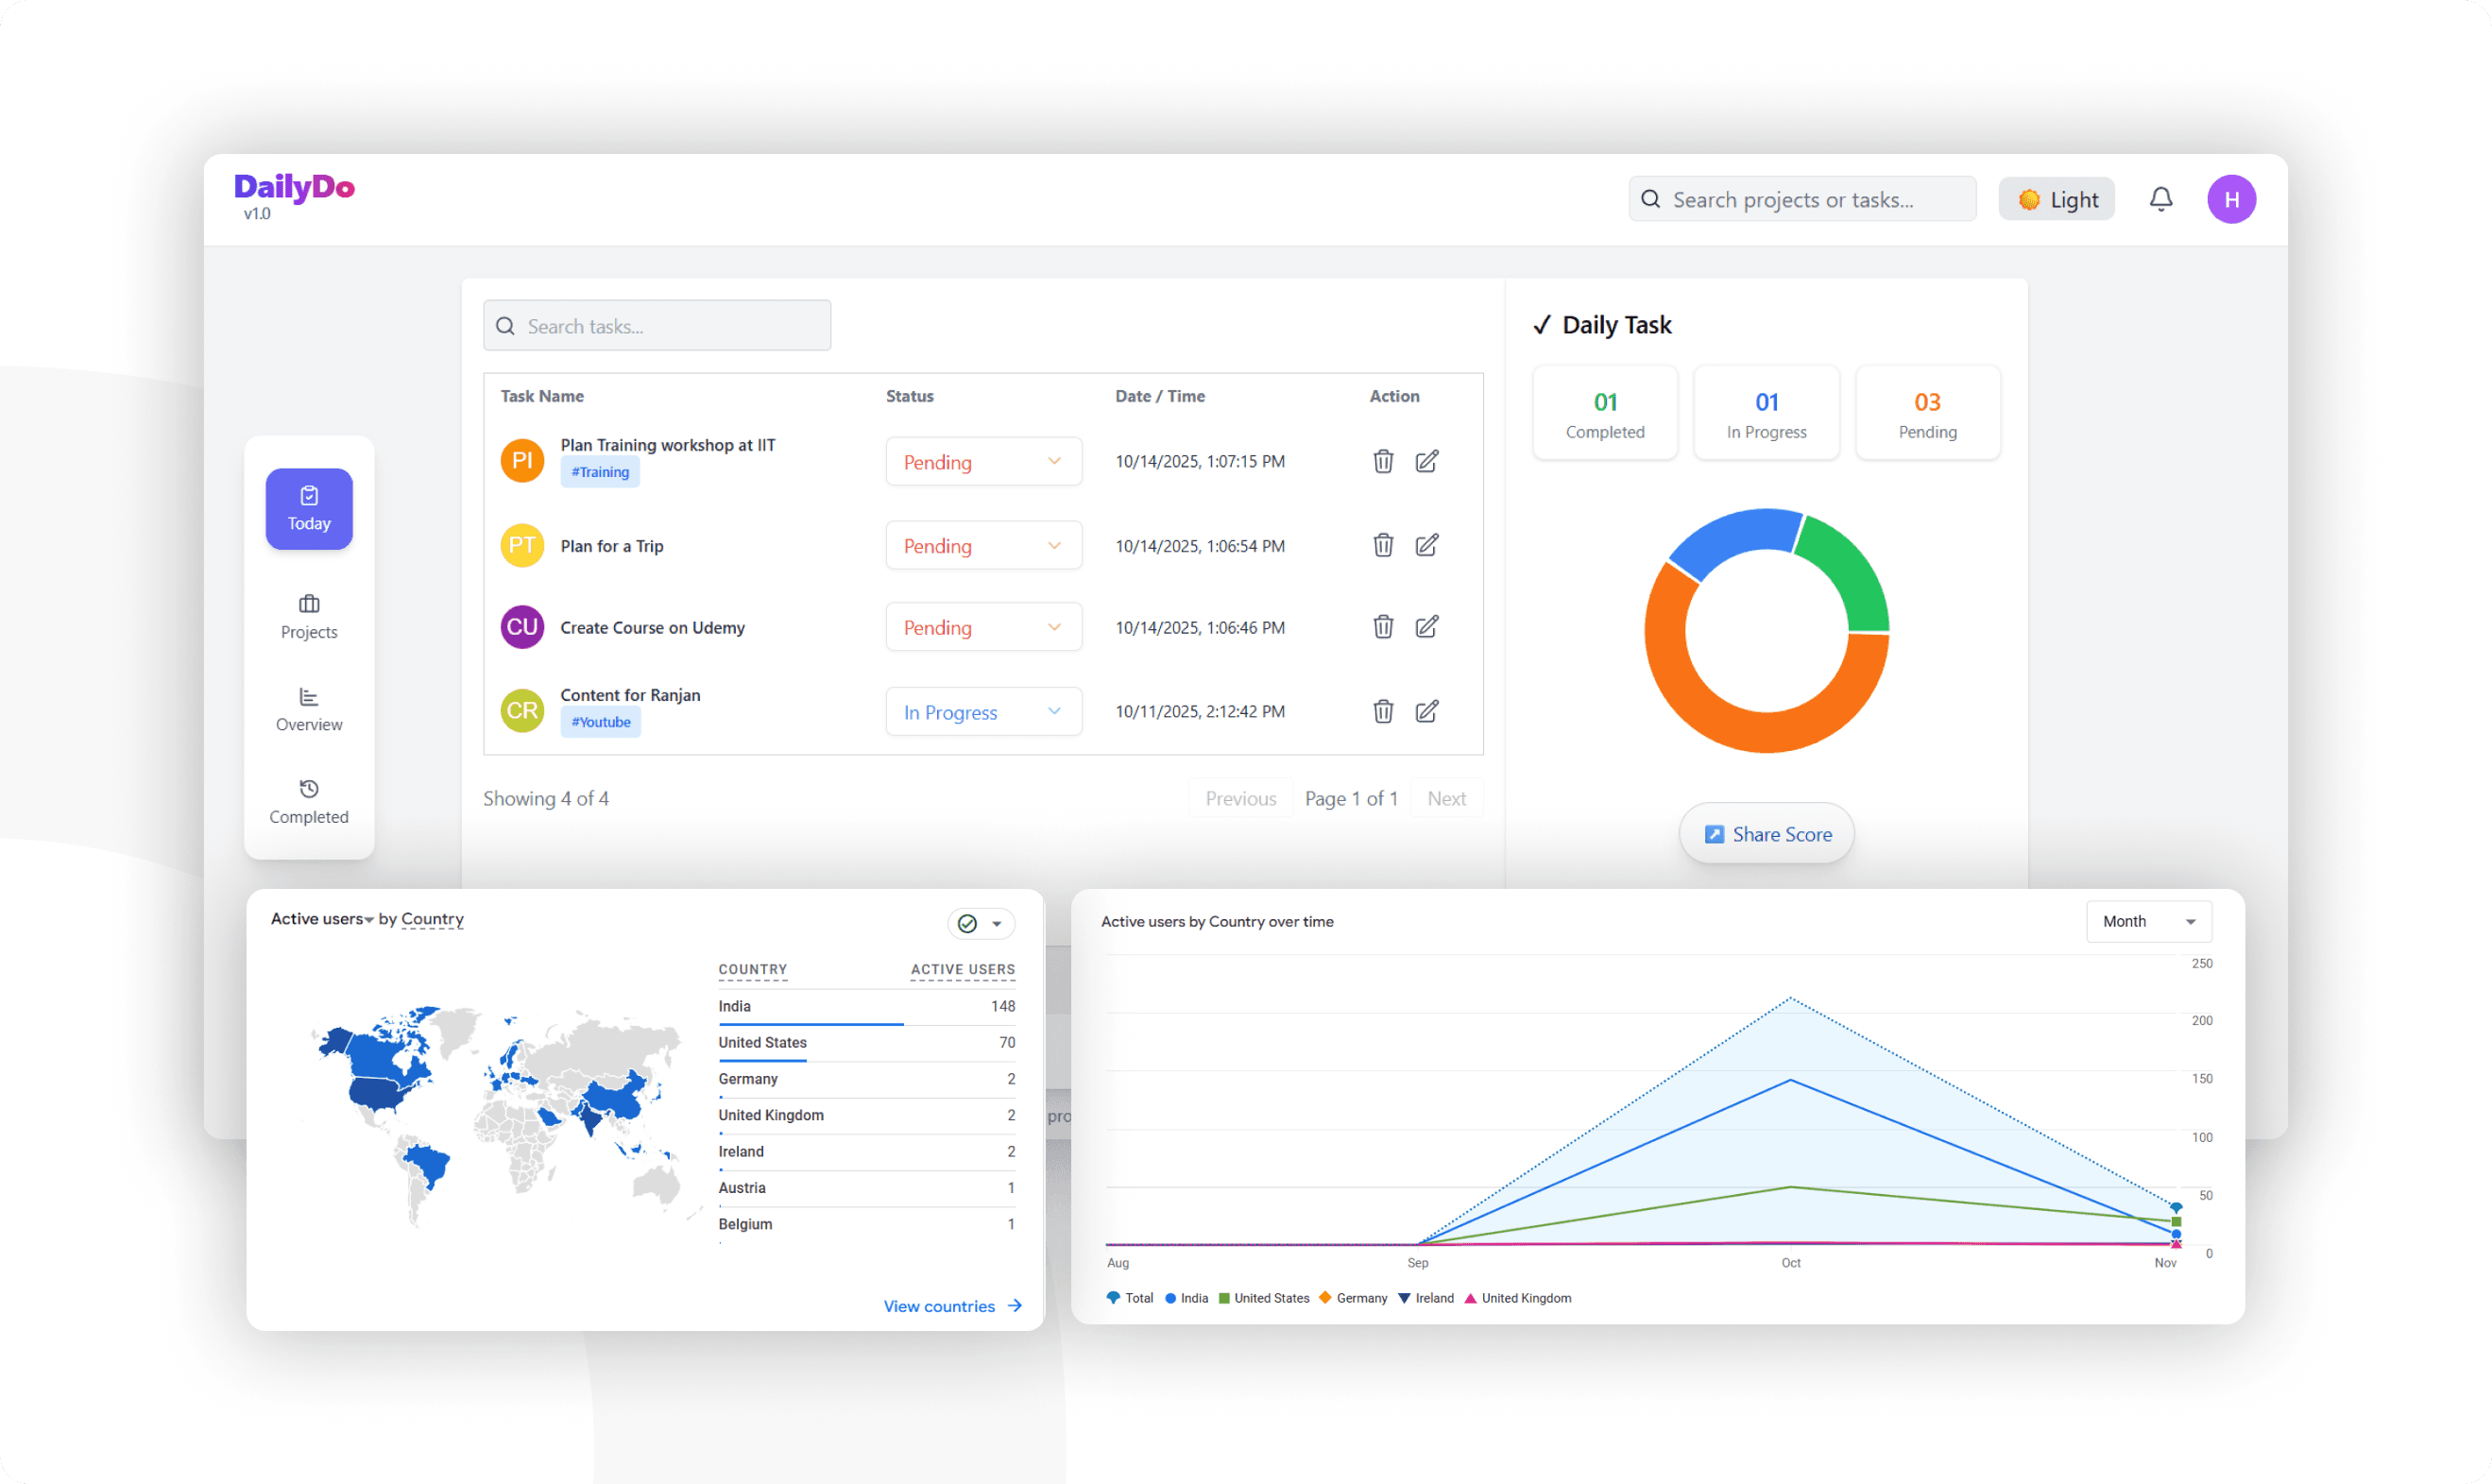Open status dropdown for Plan for a Trip
Image resolution: width=2492 pixels, height=1484 pixels.
coord(983,545)
